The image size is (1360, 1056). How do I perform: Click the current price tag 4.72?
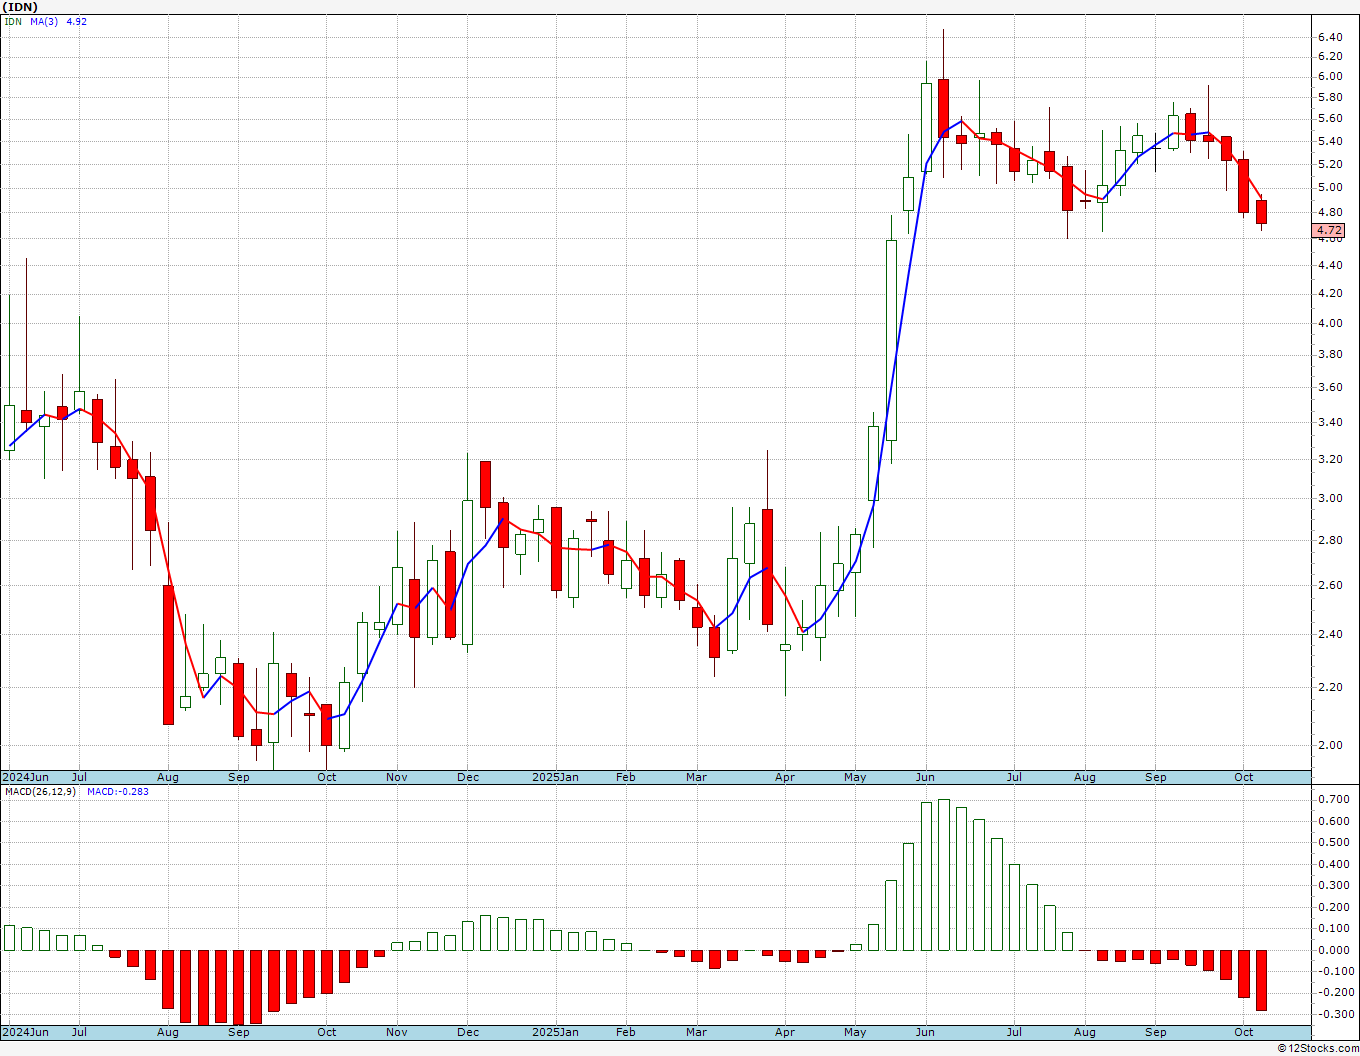pos(1330,230)
